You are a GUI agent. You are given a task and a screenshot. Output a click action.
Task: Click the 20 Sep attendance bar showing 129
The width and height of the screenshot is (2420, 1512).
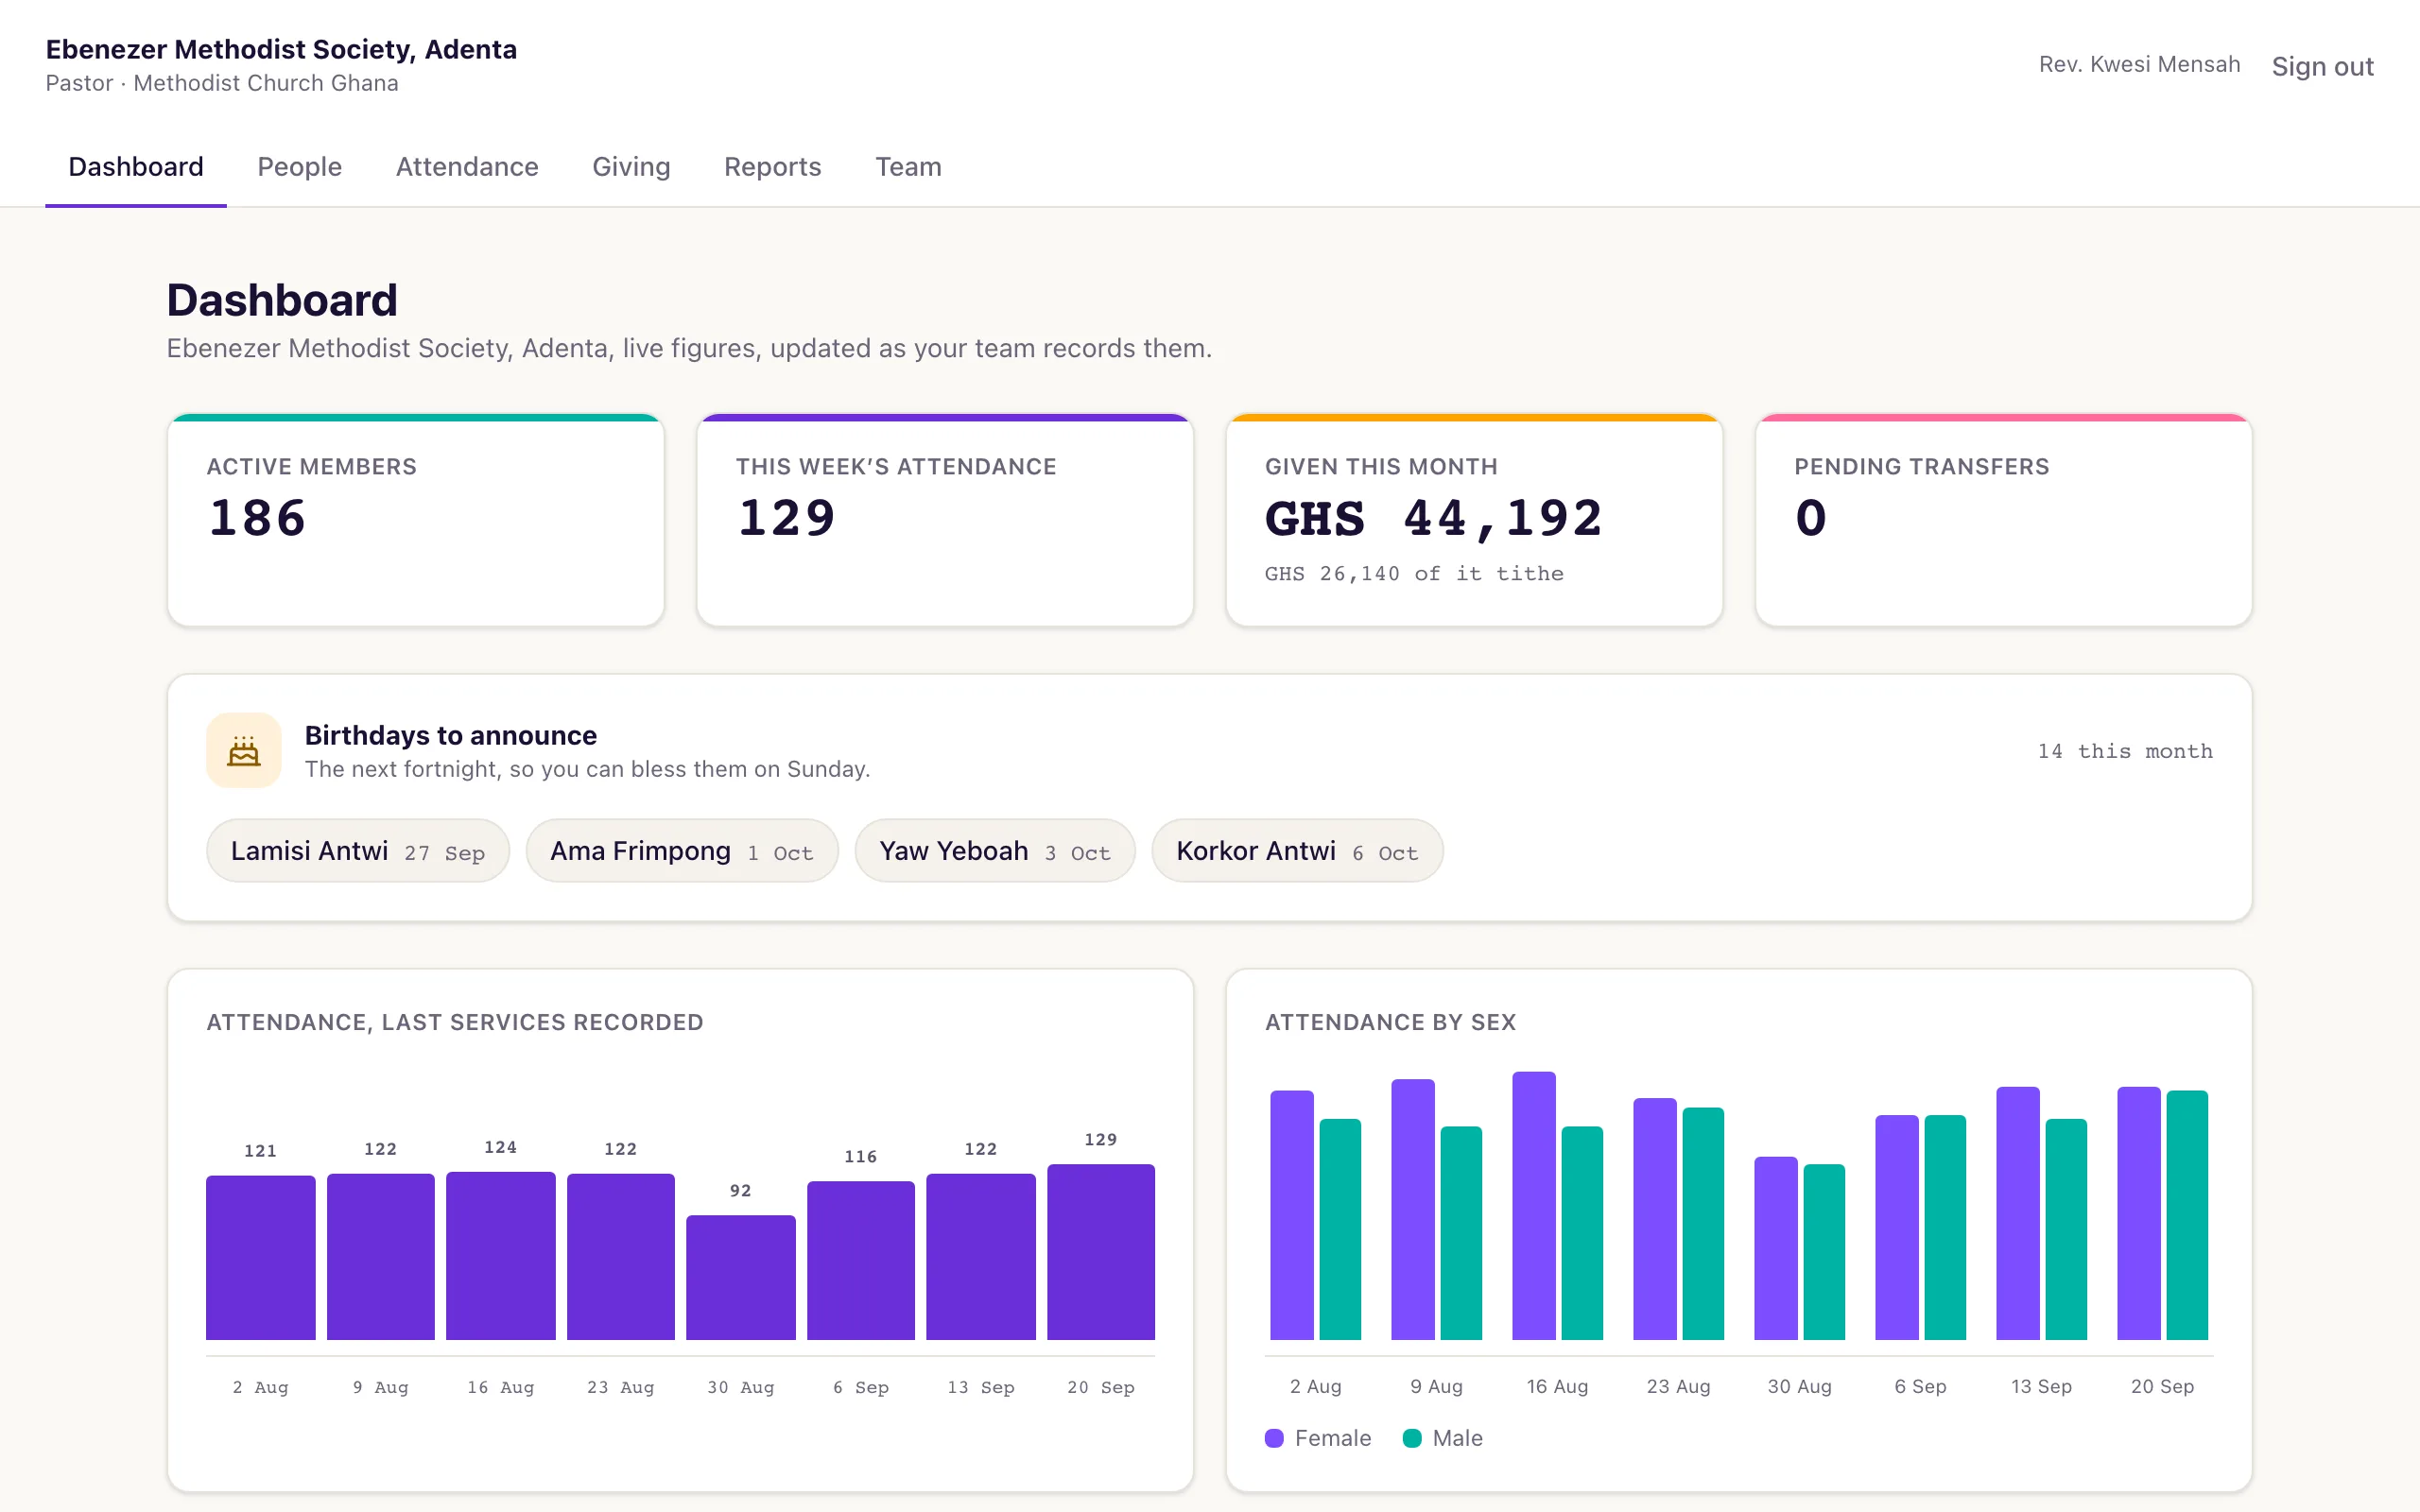[1101, 1252]
